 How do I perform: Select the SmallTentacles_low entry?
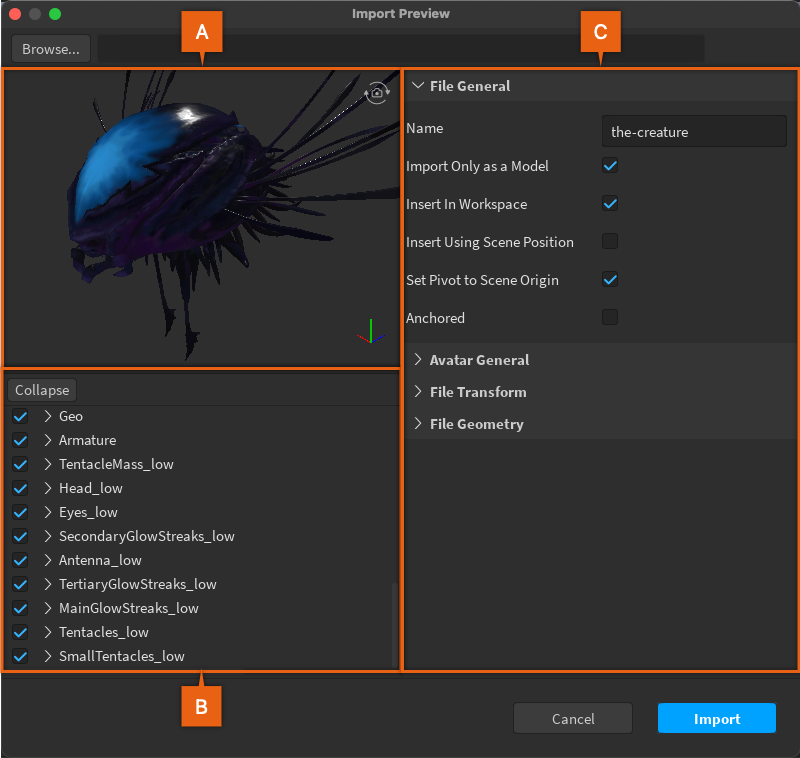[121, 656]
